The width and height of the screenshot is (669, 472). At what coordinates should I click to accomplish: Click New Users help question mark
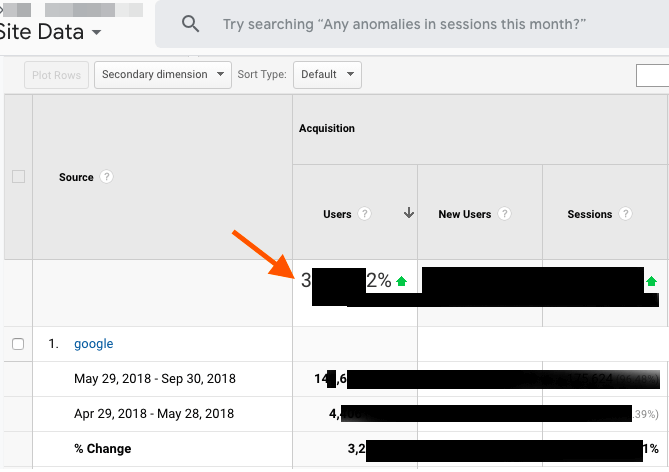click(x=505, y=214)
